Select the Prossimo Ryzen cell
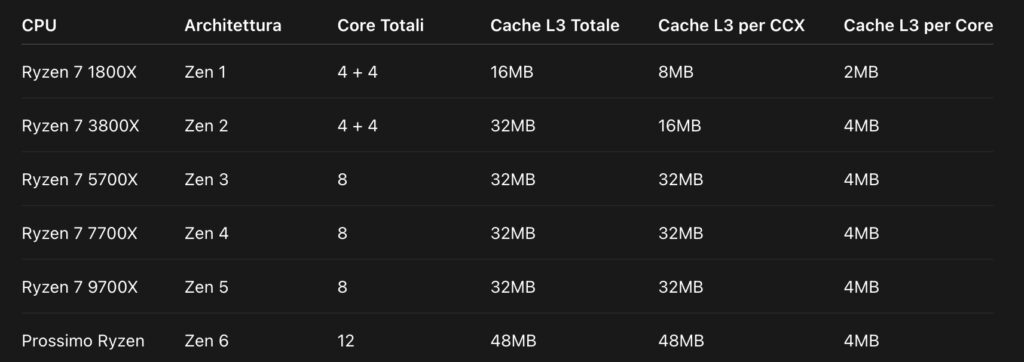The width and height of the screenshot is (1024, 362). point(83,340)
